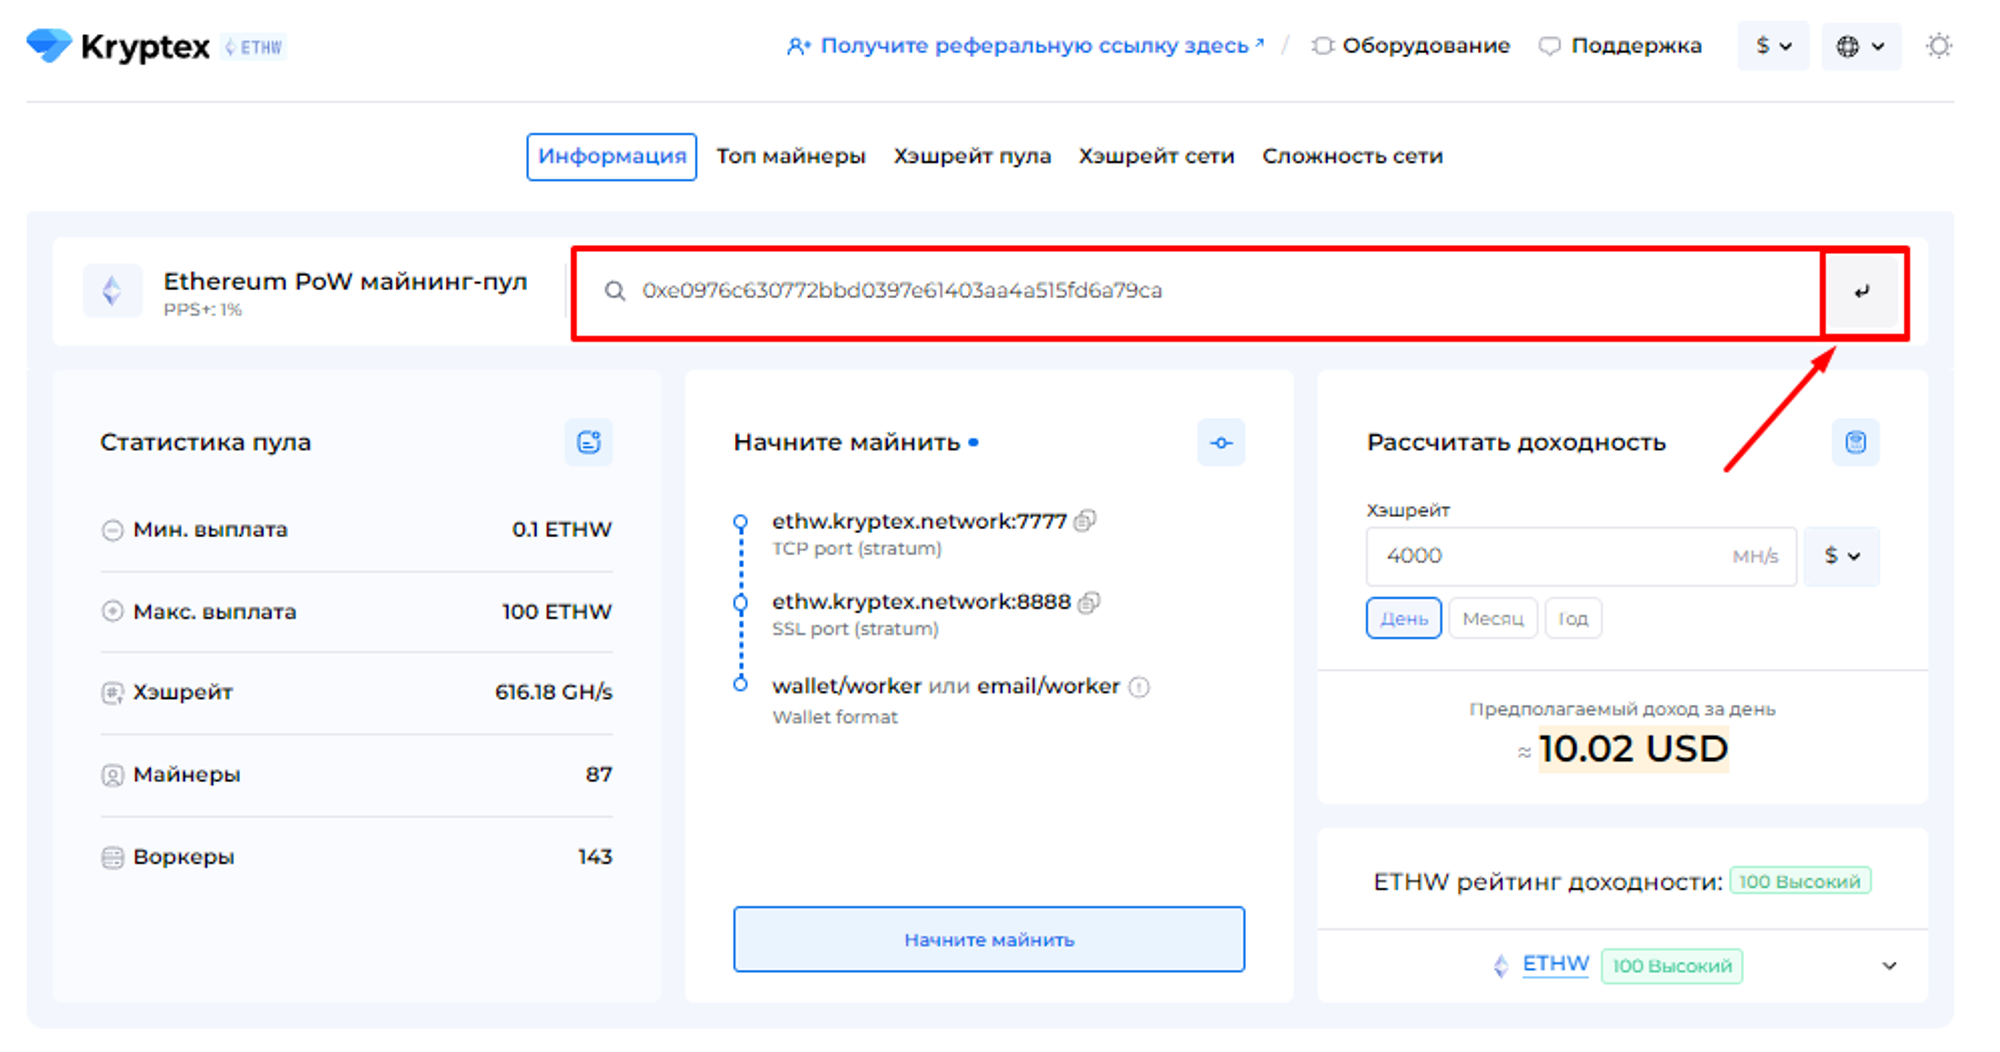Click the Хэшрейт row icon
The image size is (2000, 1052).
coord(112,692)
